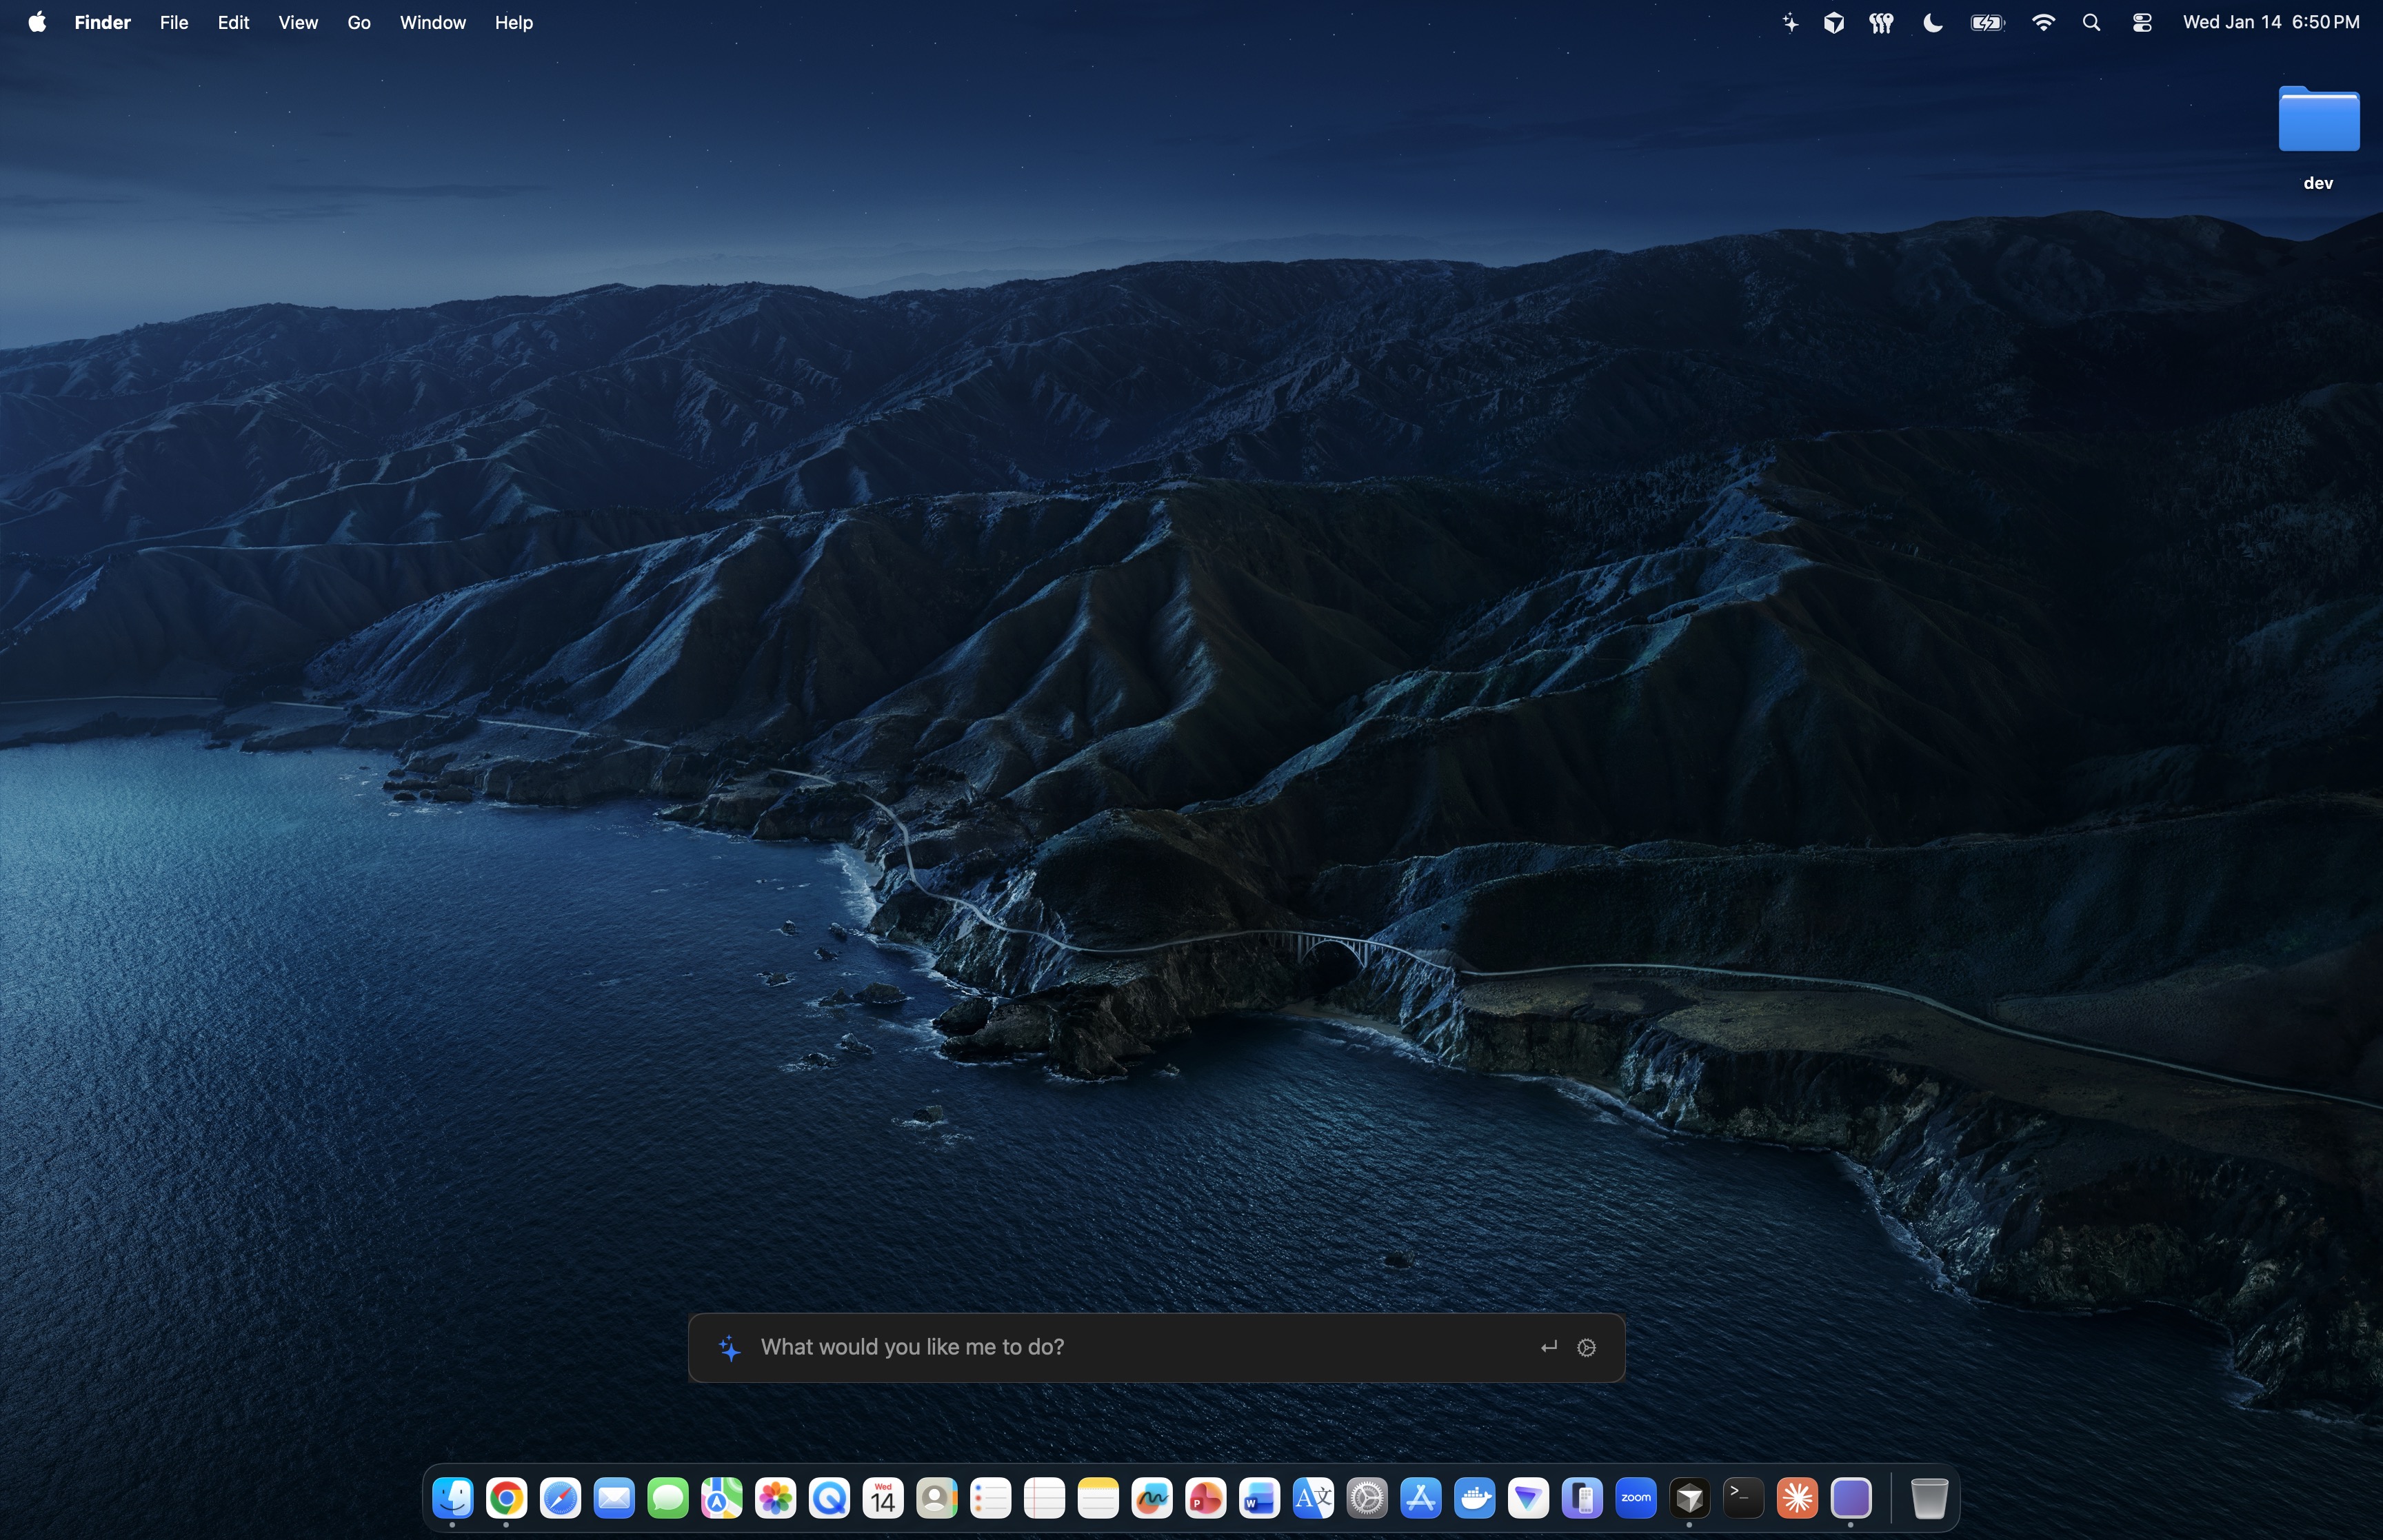Open the Photos app in dock
This screenshot has height=1540, width=2383.
pos(775,1498)
